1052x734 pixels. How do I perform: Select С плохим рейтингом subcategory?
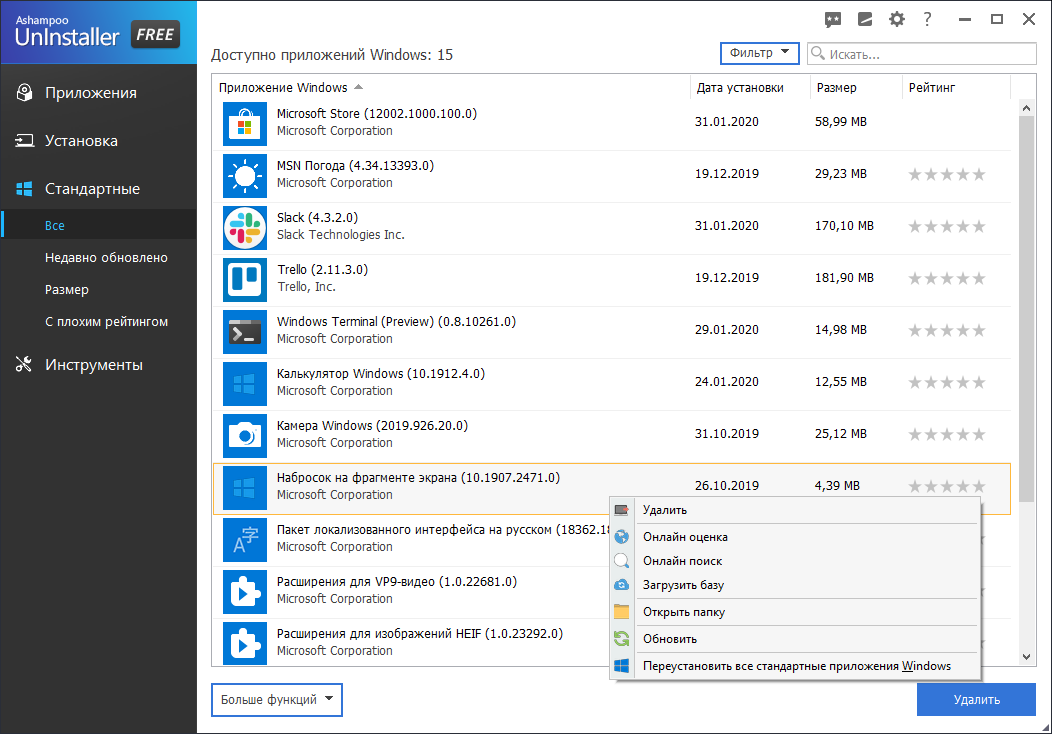tap(106, 322)
